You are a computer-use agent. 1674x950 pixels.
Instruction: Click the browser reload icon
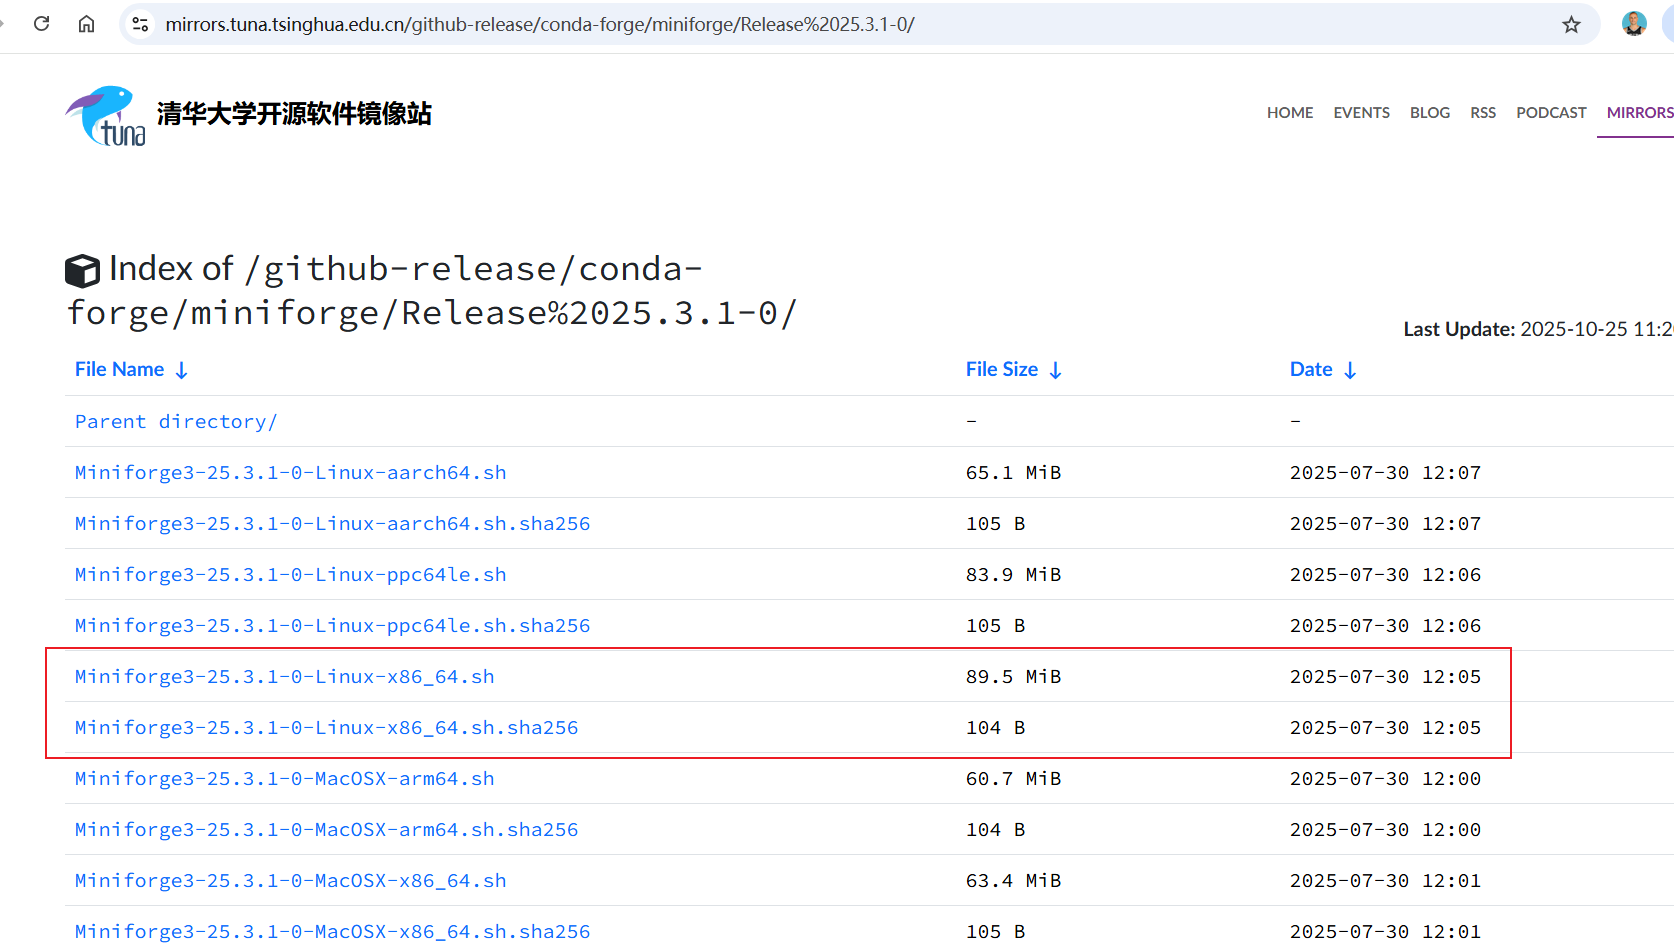coord(41,24)
